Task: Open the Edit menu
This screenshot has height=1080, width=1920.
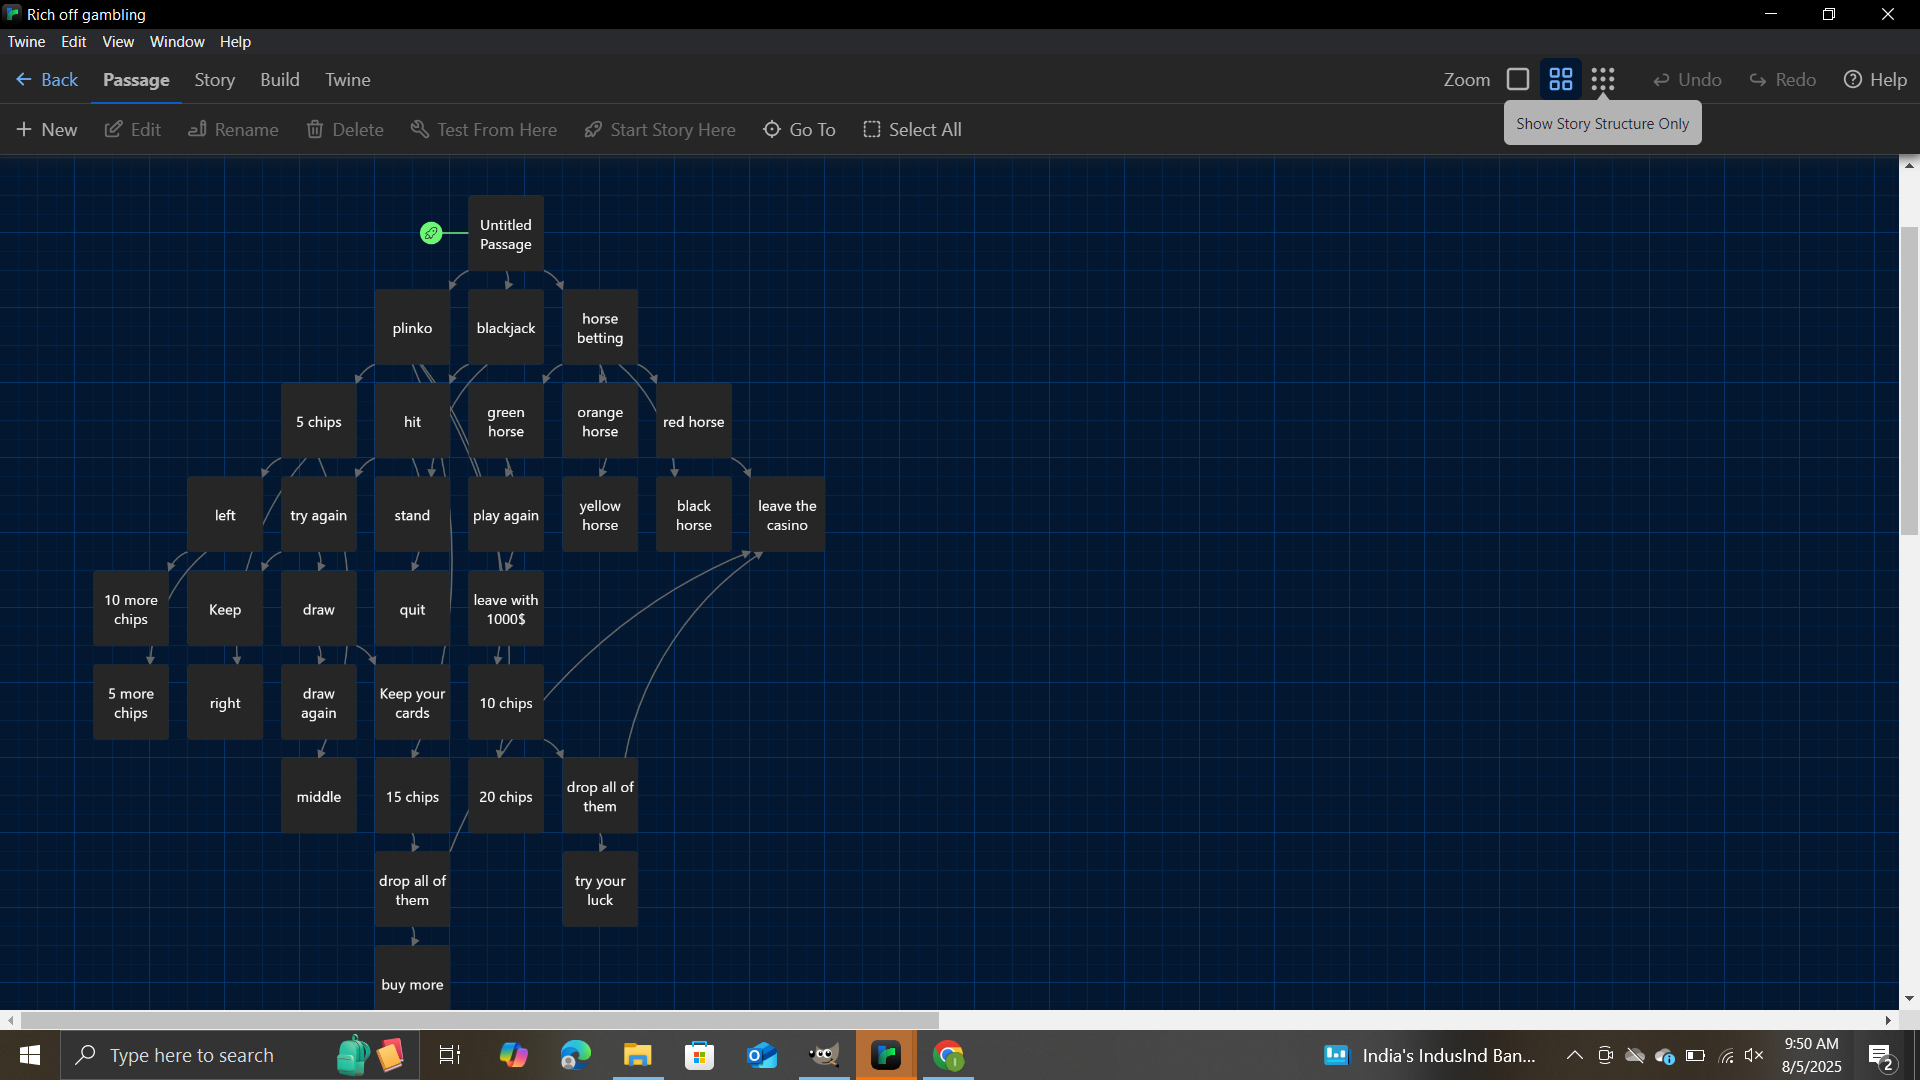Action: [x=73, y=41]
